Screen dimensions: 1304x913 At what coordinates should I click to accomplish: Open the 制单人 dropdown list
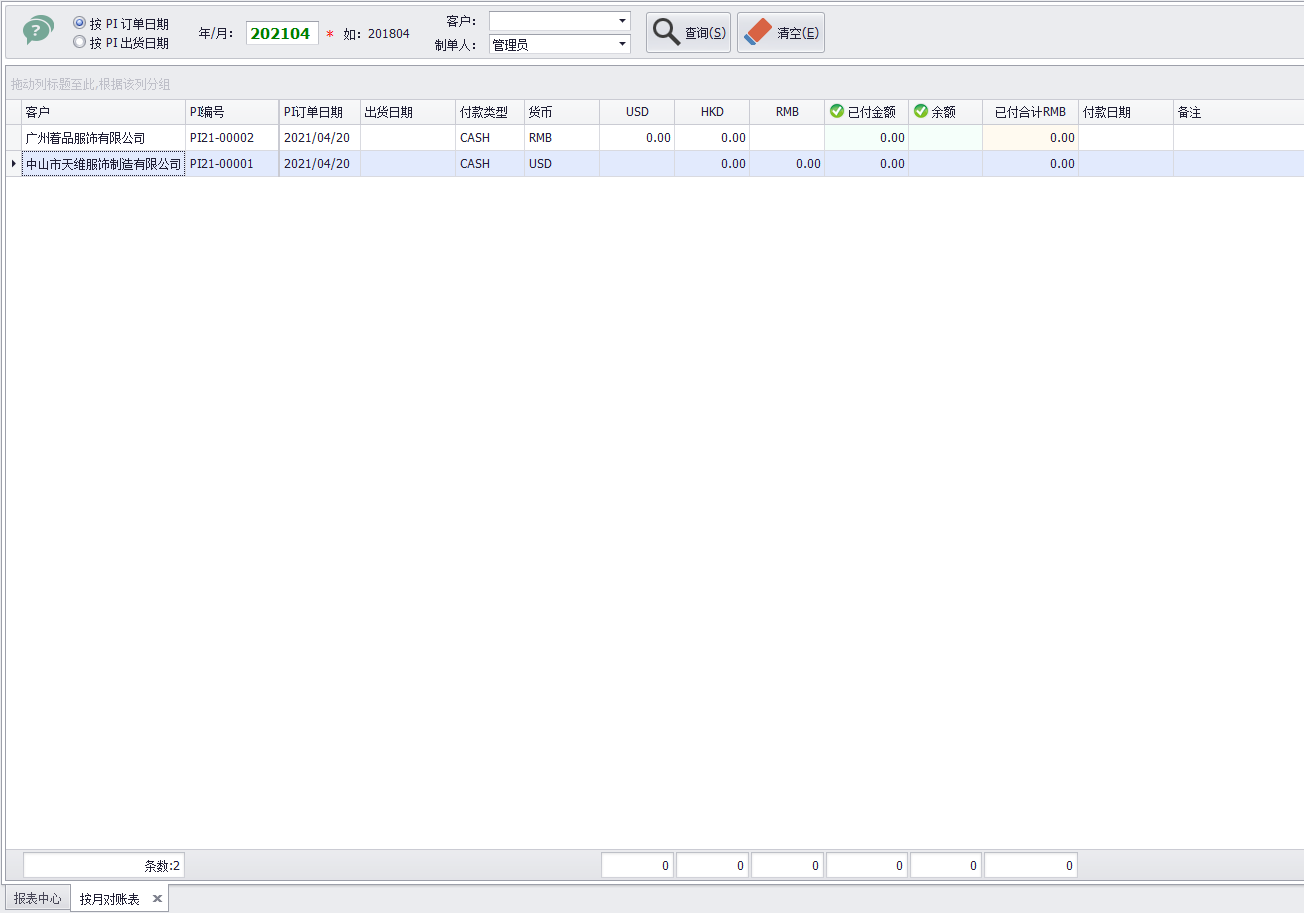point(622,44)
